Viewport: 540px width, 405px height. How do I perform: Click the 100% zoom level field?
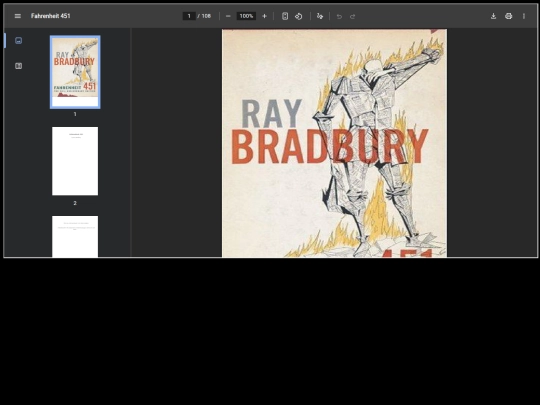[246, 16]
